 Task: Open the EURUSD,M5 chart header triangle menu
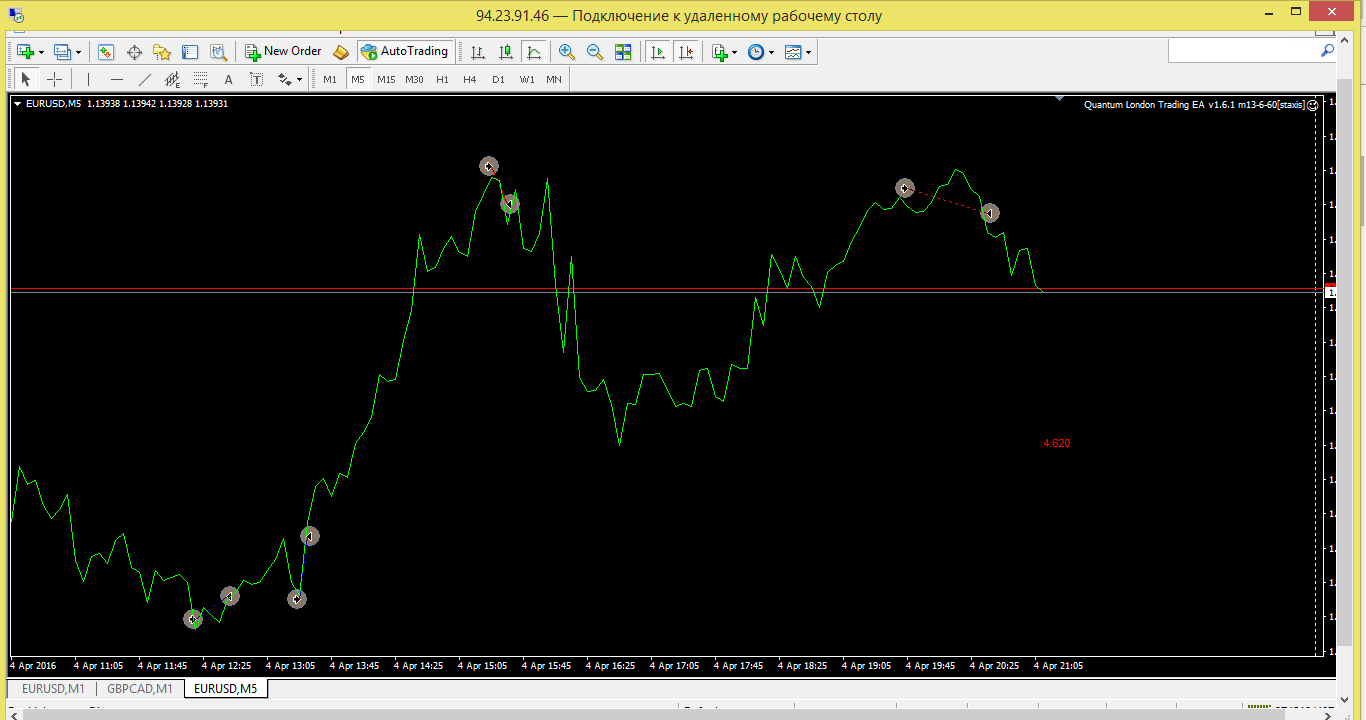(17, 103)
